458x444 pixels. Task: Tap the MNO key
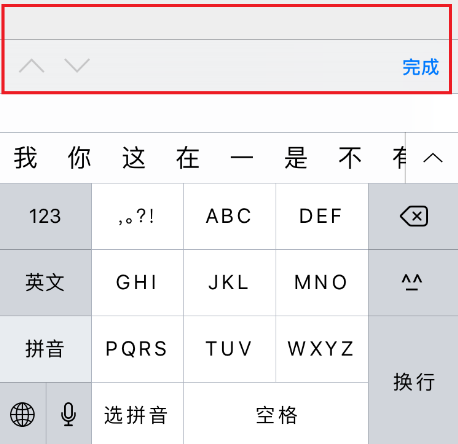pos(322,283)
